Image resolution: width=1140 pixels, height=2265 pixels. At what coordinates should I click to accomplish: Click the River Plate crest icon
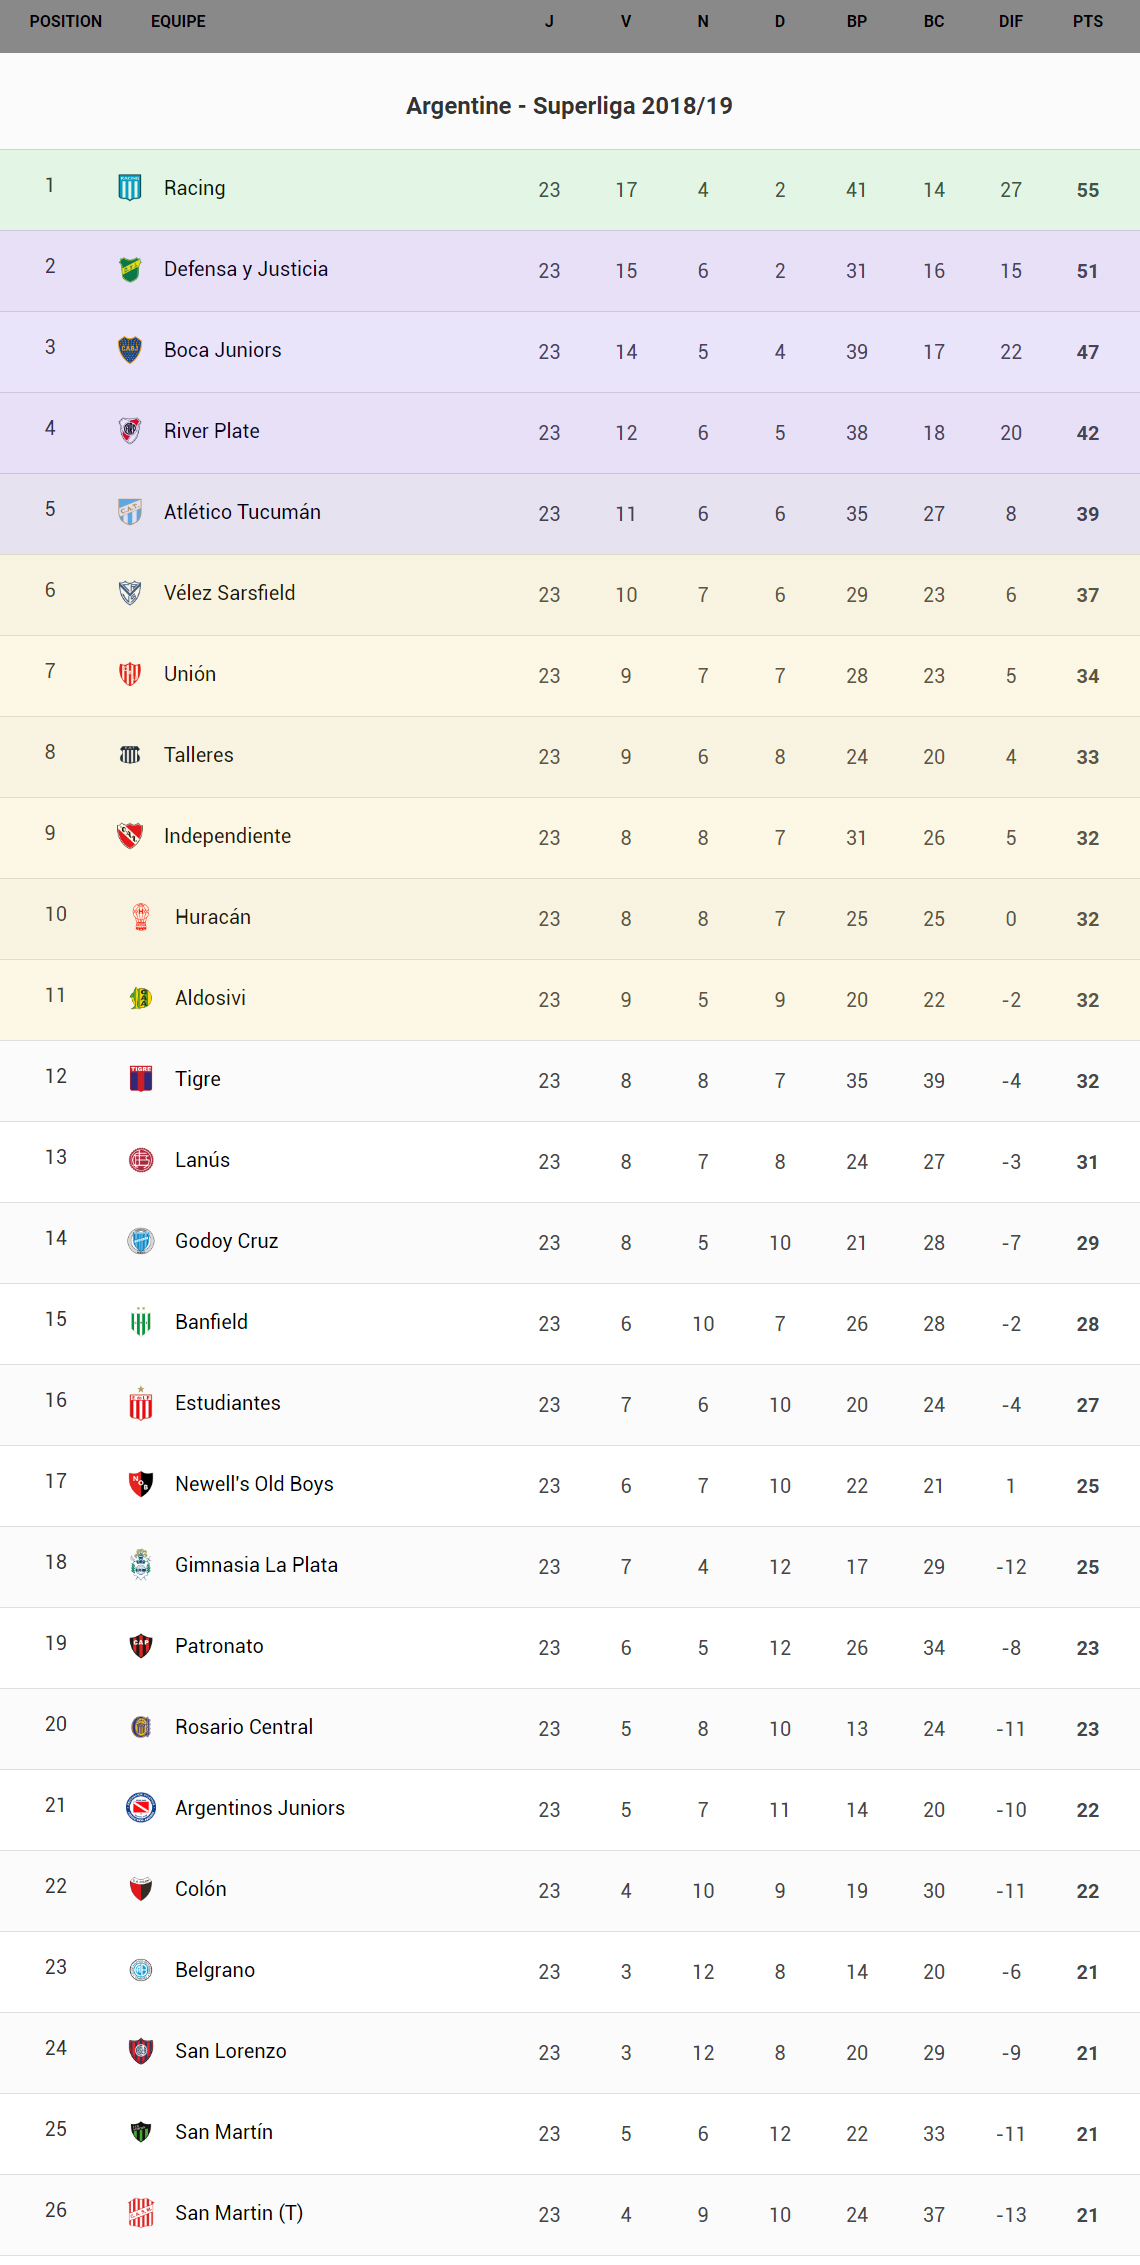point(130,431)
